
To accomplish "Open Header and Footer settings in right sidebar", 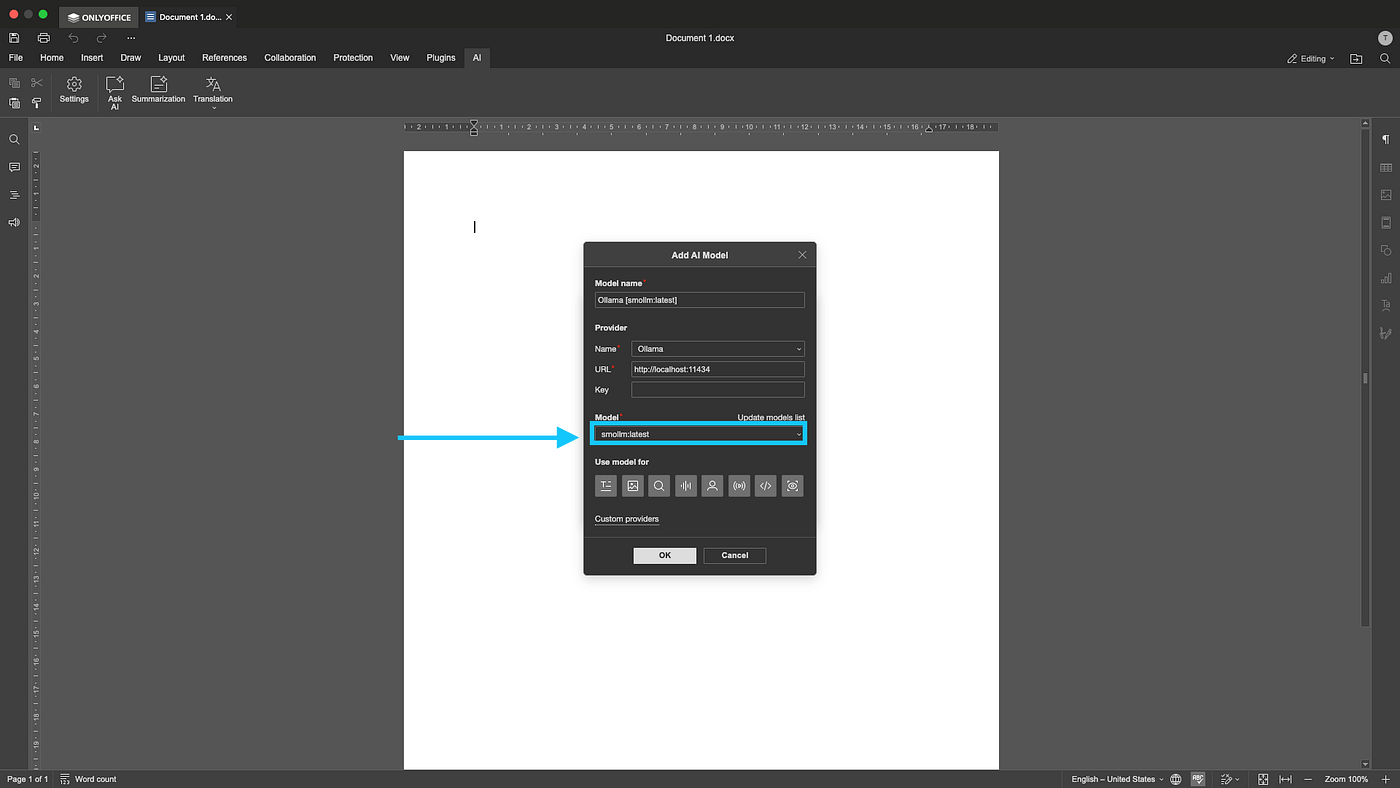I will (x=1386, y=223).
